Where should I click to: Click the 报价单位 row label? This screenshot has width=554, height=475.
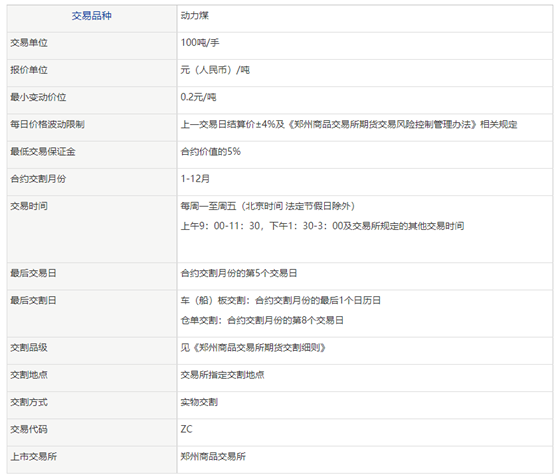tap(29, 70)
